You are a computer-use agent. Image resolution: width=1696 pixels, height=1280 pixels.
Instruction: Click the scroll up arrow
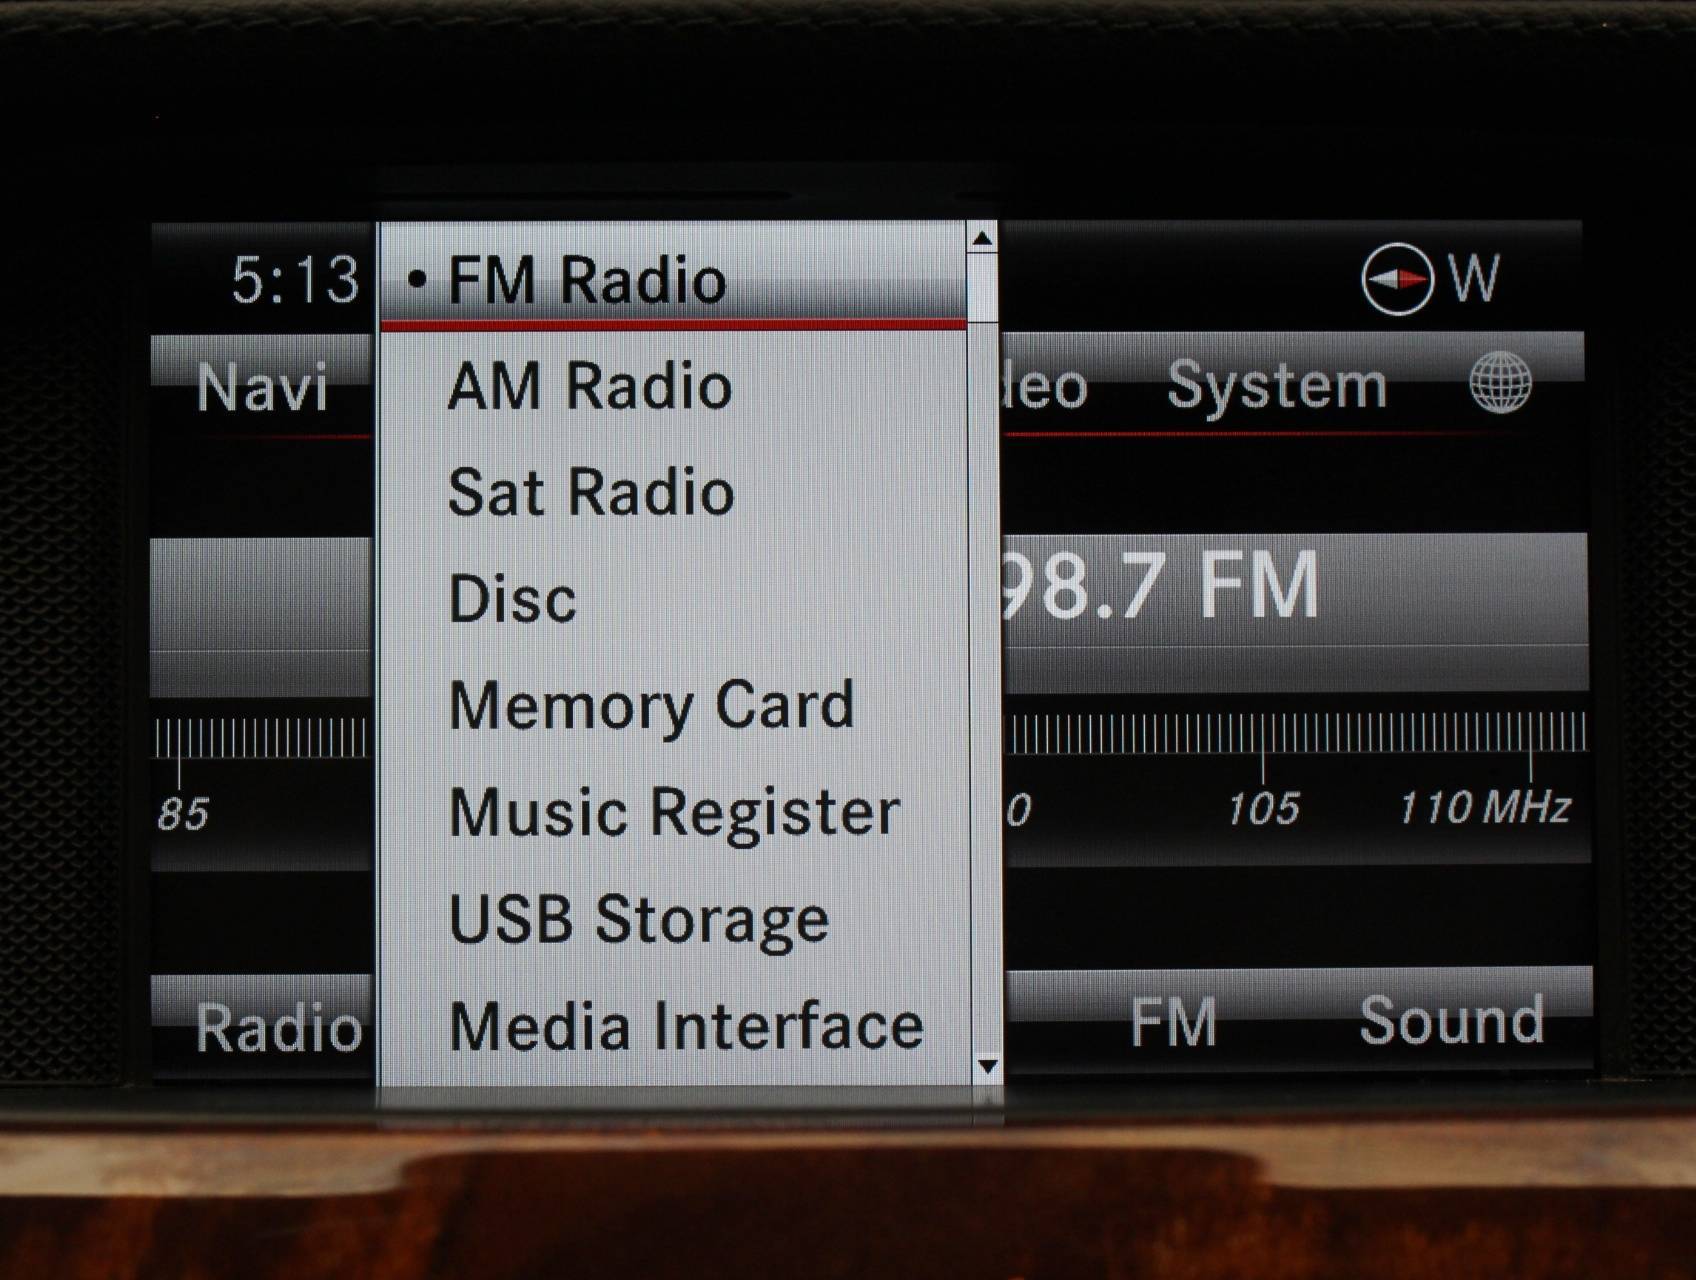(983, 239)
